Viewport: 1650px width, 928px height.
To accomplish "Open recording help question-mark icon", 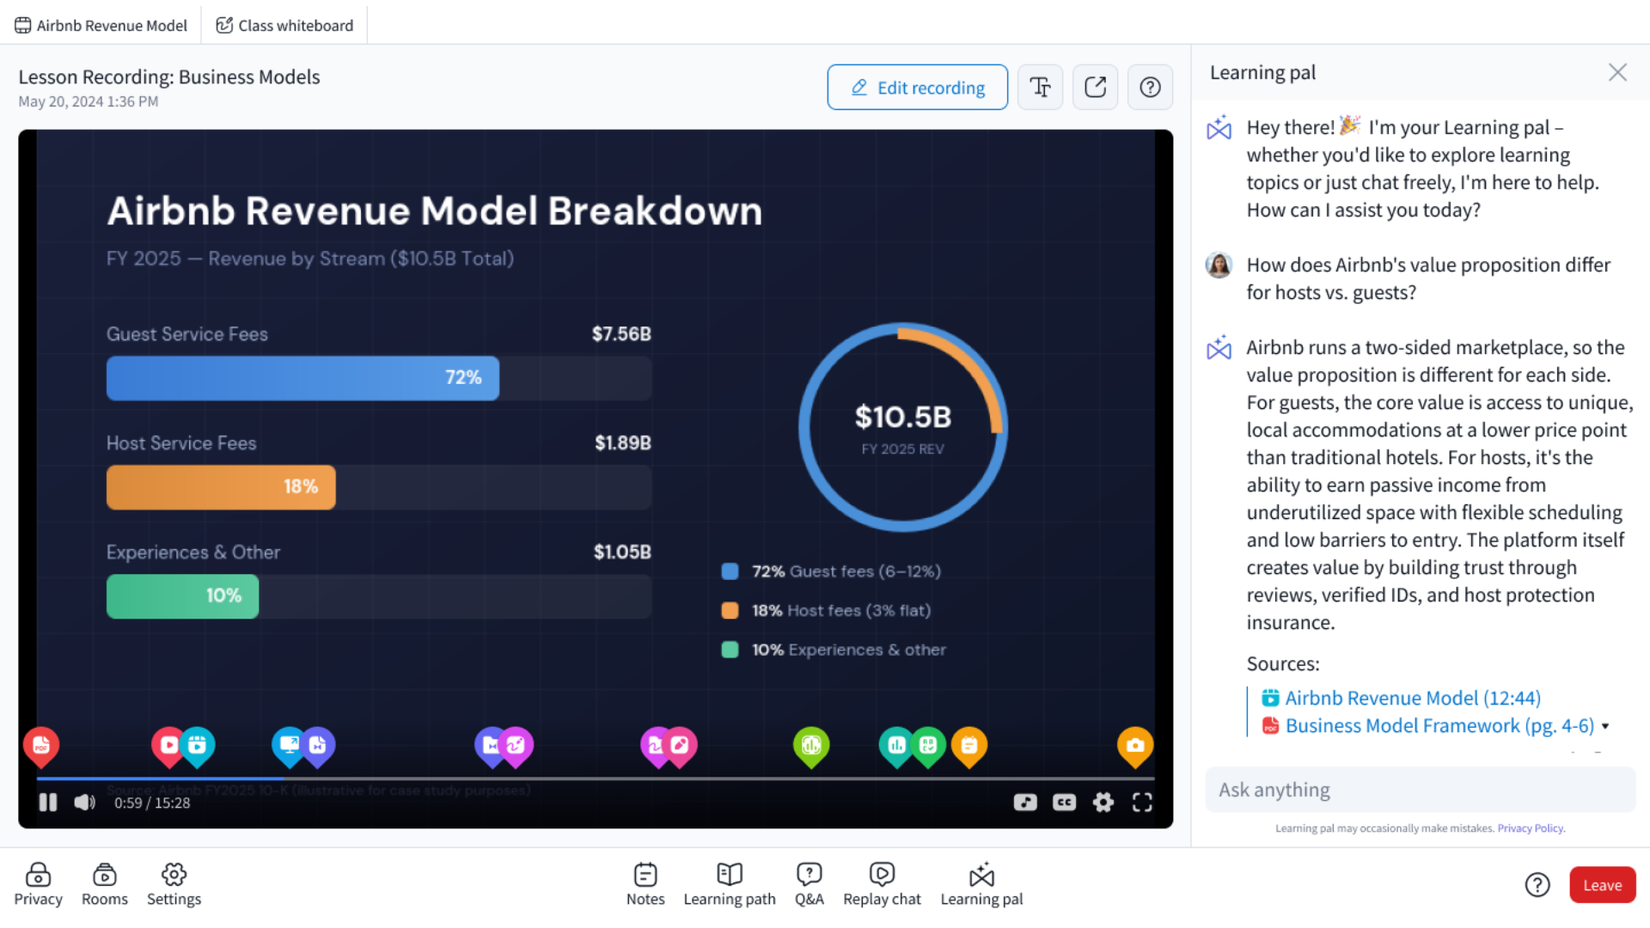I will 1150,87.
